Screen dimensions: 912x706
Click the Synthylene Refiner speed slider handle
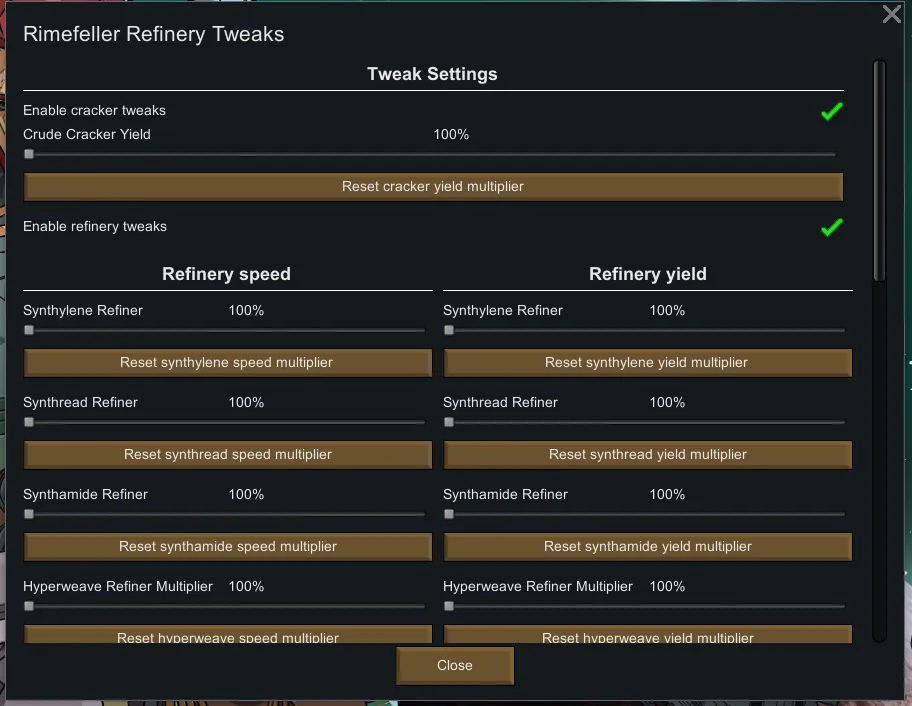[x=29, y=330]
